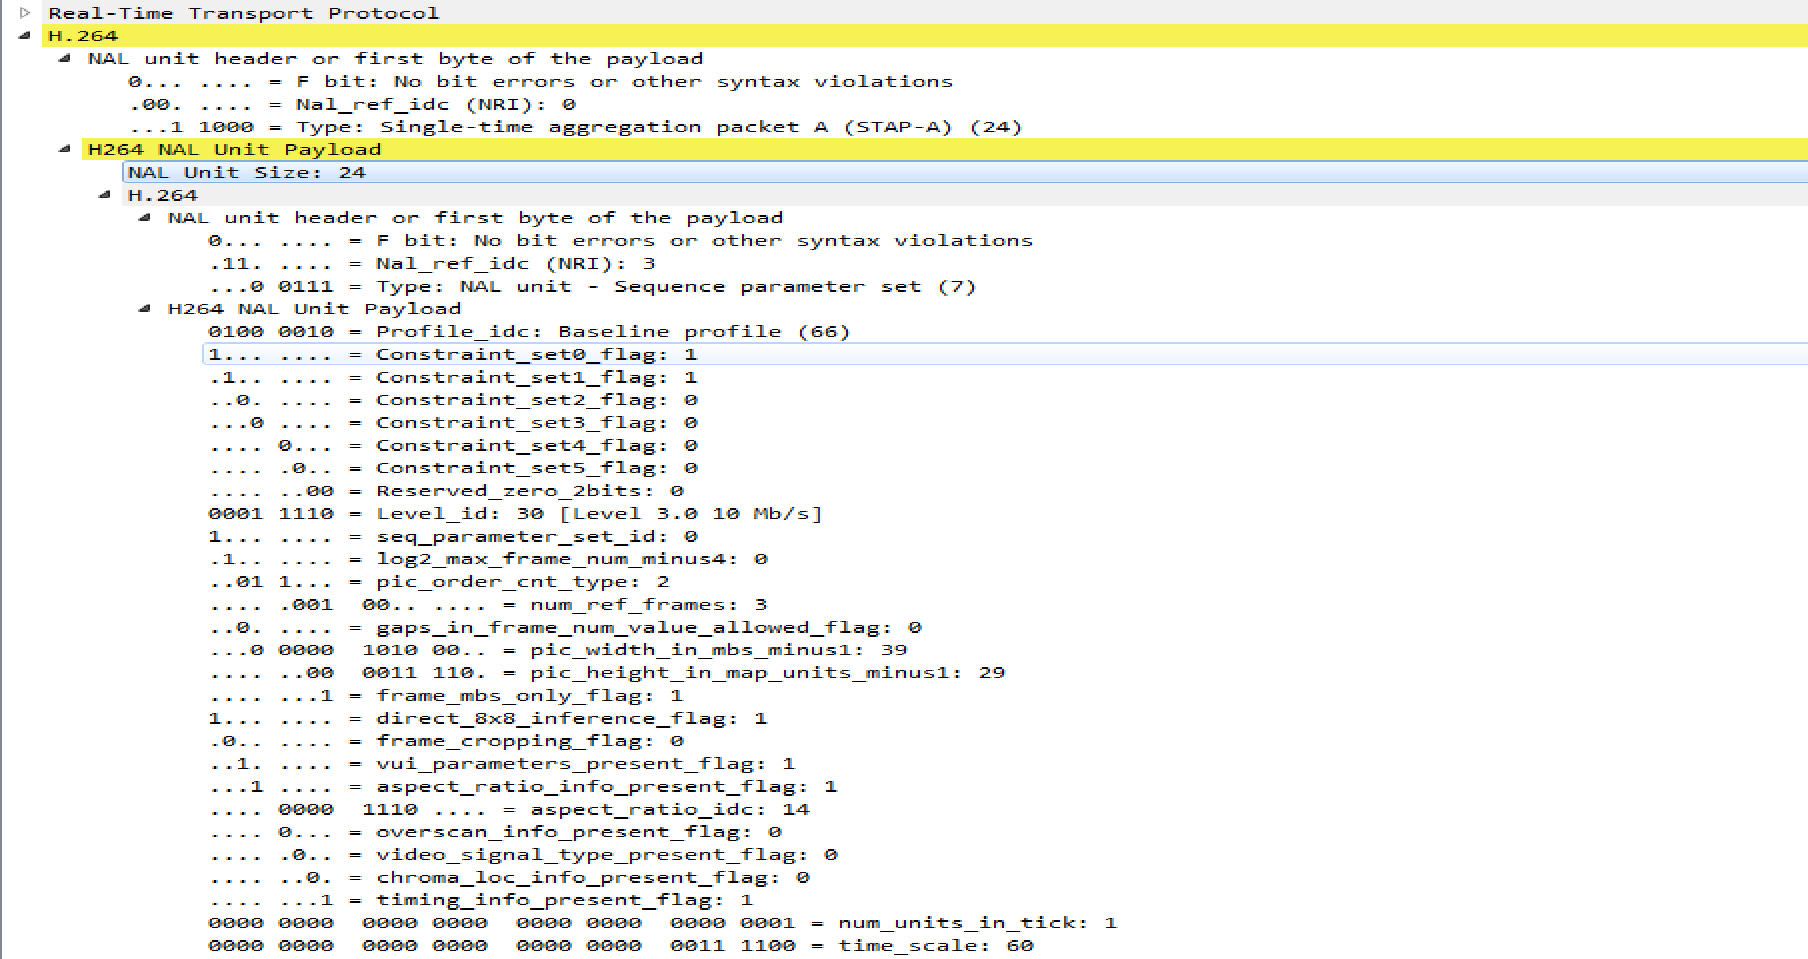Select Profile_idc: Baseline profile (66) row
1808x959 pixels.
(x=529, y=331)
